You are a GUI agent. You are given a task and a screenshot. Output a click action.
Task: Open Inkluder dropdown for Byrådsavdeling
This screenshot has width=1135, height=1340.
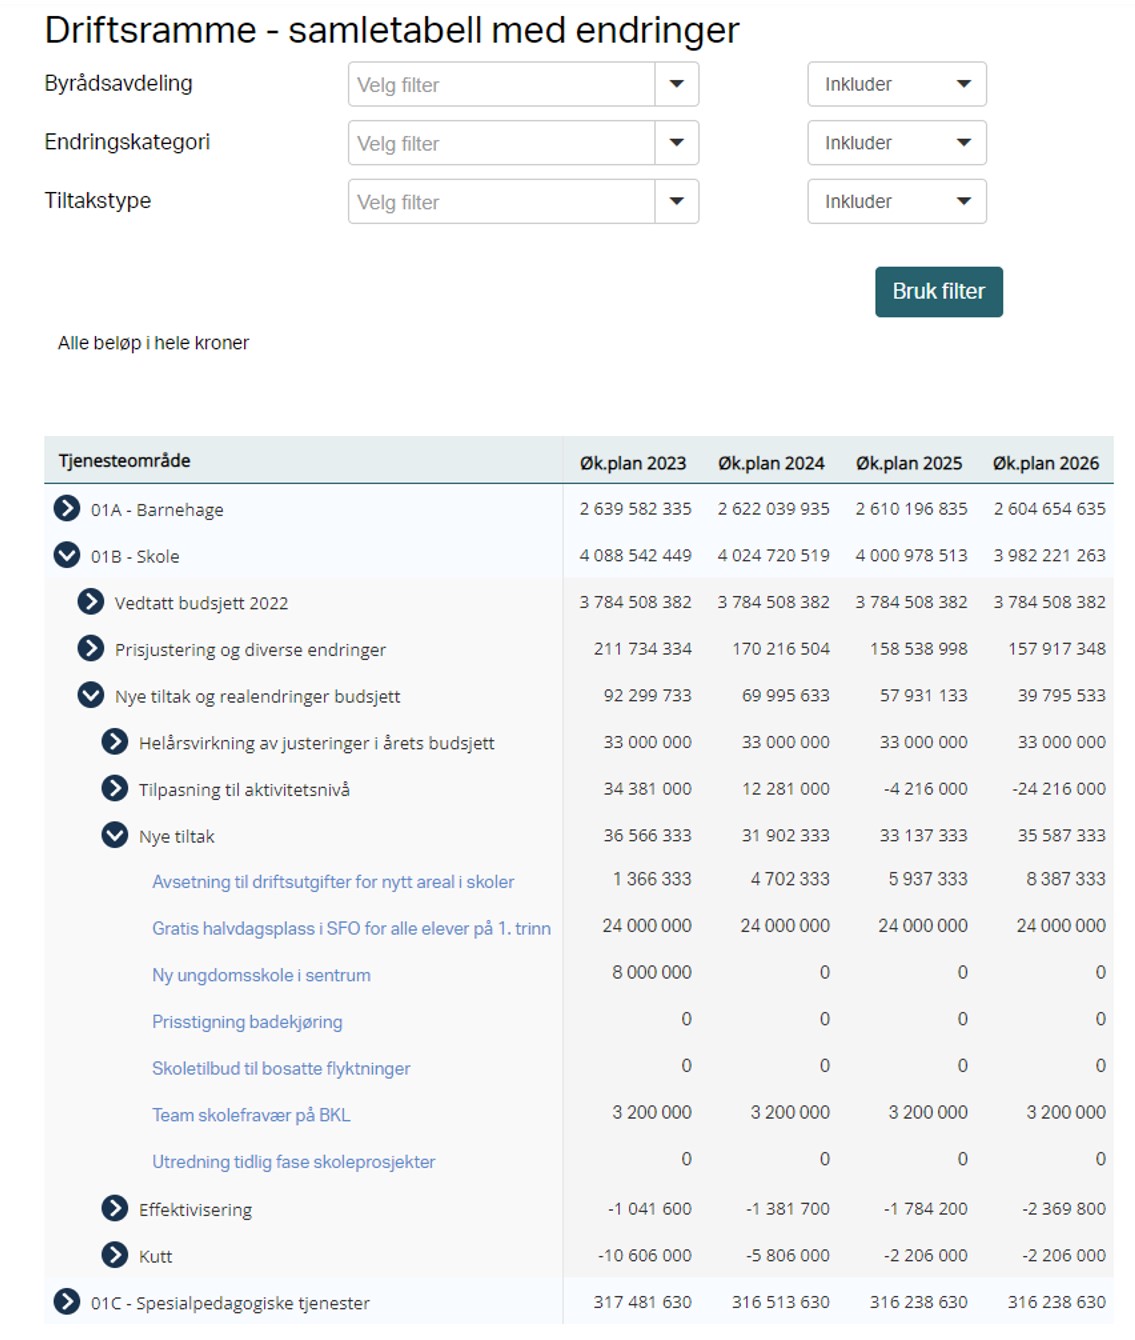pos(896,84)
